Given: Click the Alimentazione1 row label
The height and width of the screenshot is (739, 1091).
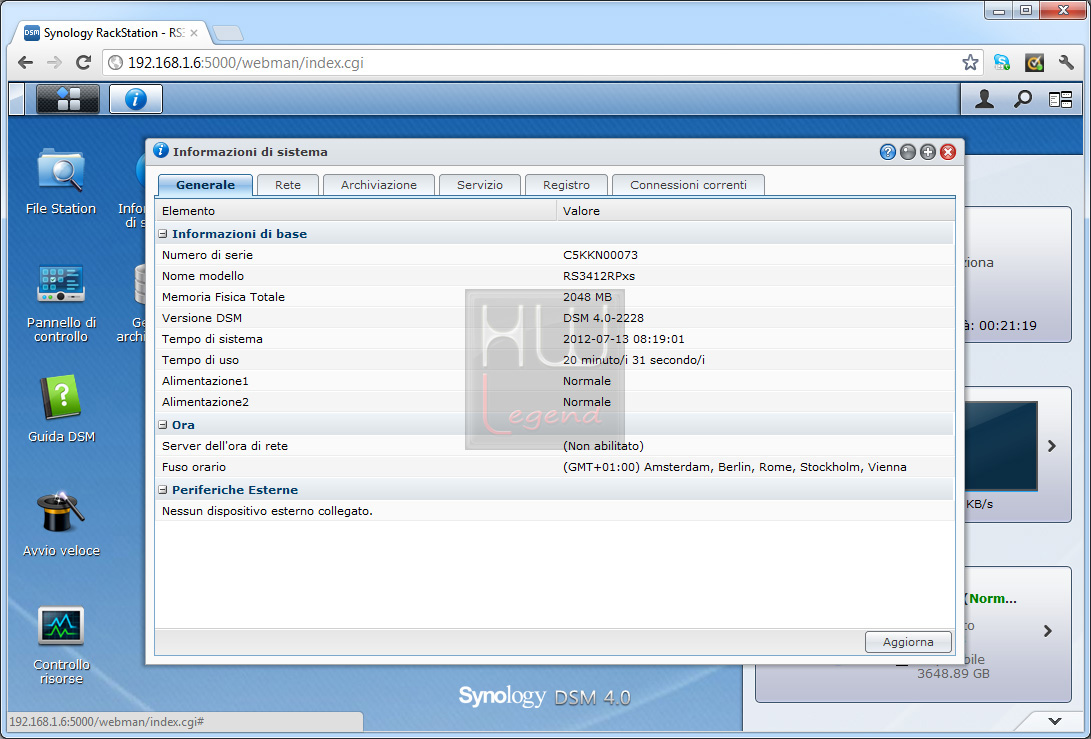Looking at the screenshot, I should tap(205, 381).
